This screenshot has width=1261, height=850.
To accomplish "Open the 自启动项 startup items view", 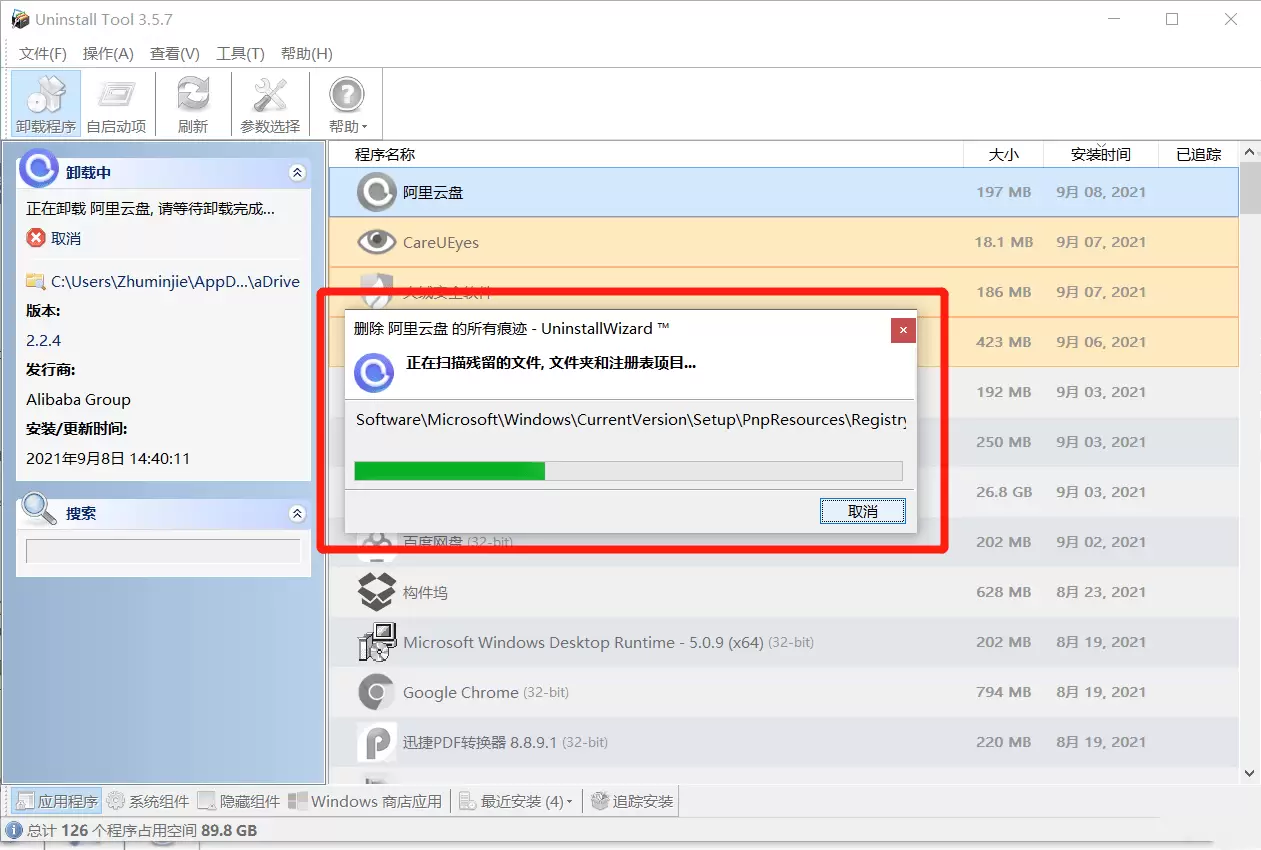I will pyautogui.click(x=116, y=104).
